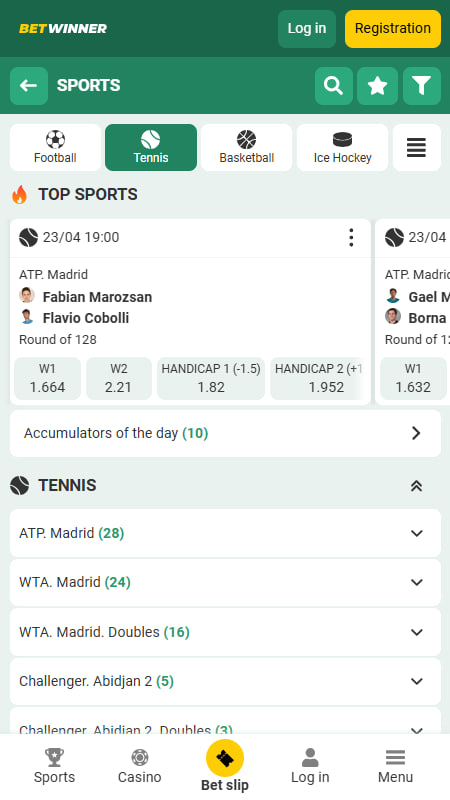Click the Log in header button
This screenshot has height=800, width=450.
coord(307,29)
